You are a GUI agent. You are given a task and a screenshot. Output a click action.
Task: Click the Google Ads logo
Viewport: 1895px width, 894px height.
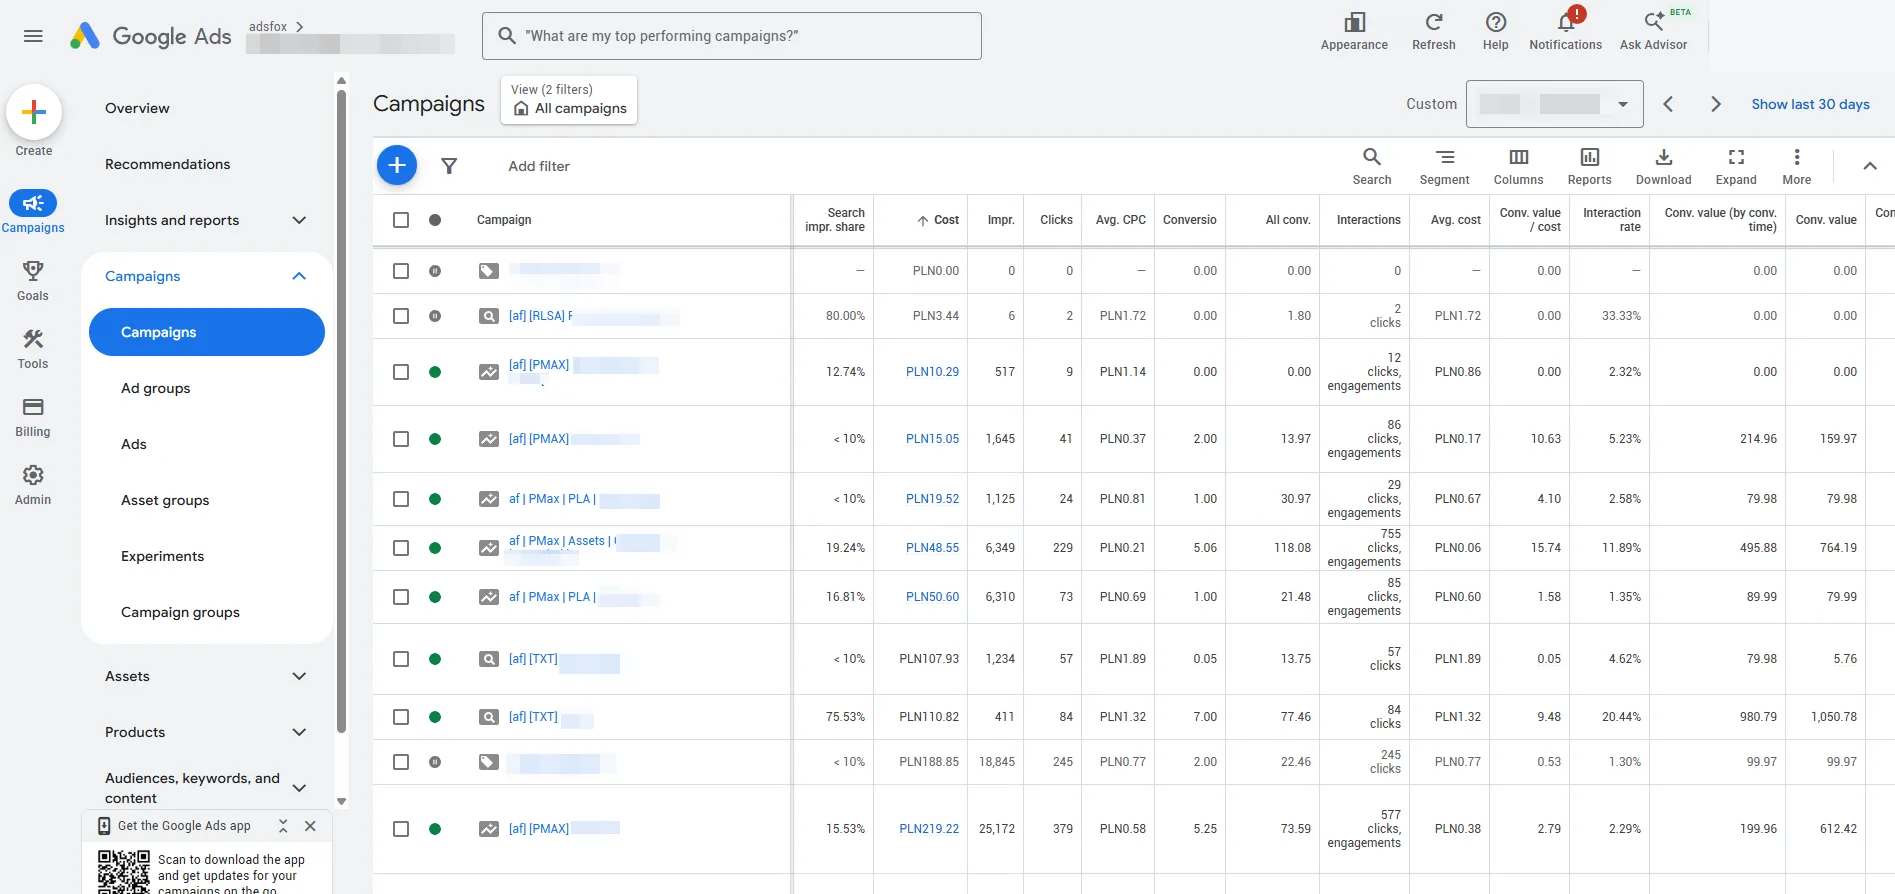pos(151,36)
